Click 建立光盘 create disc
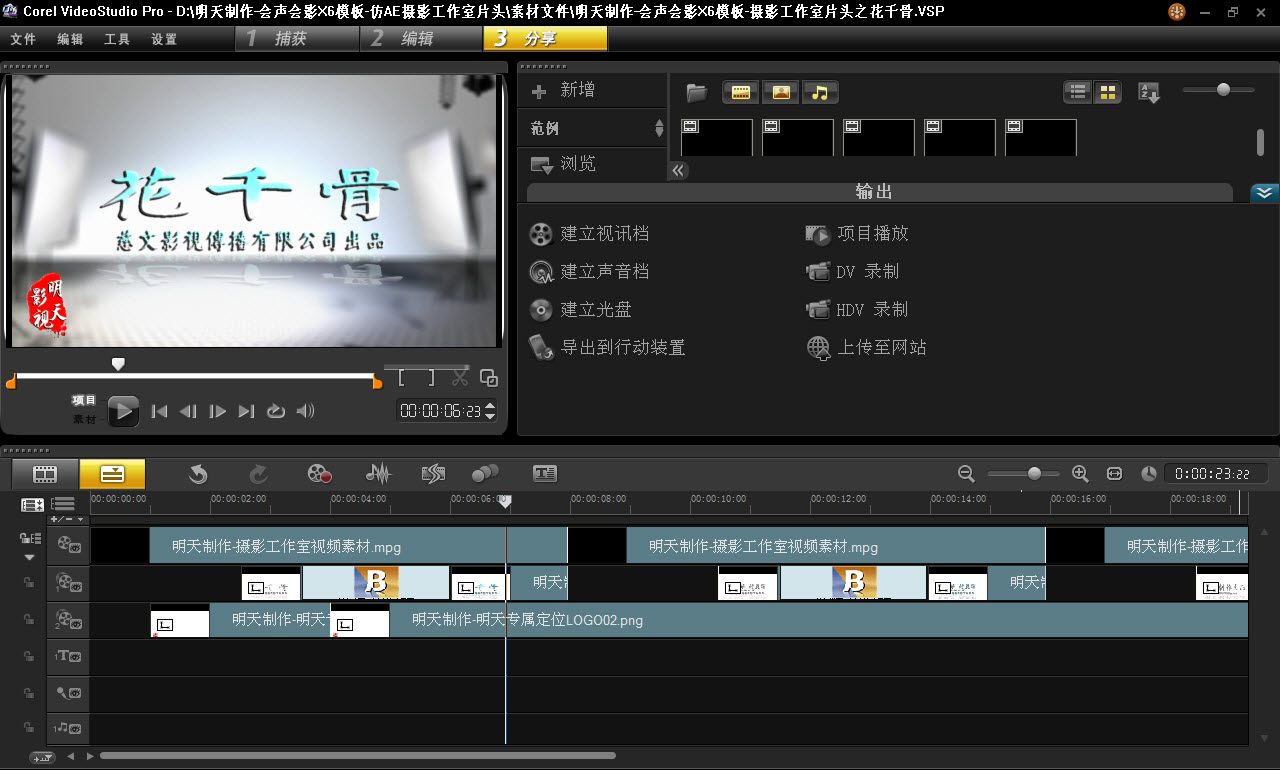Image resolution: width=1280 pixels, height=770 pixels. (581, 310)
